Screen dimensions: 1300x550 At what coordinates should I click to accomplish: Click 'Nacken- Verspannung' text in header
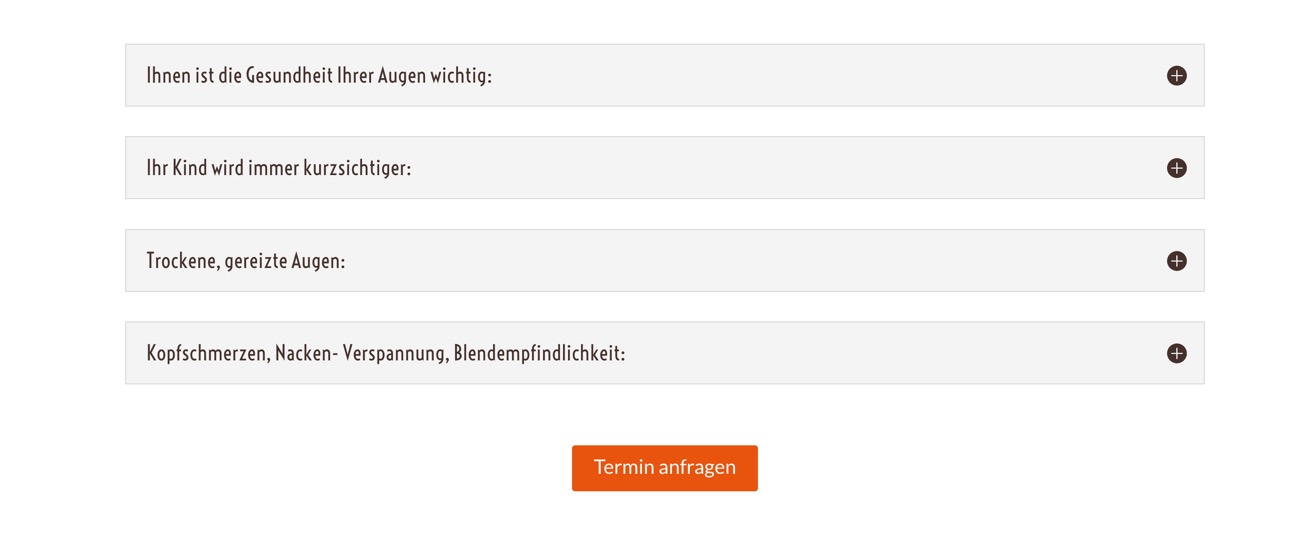tap(361, 354)
